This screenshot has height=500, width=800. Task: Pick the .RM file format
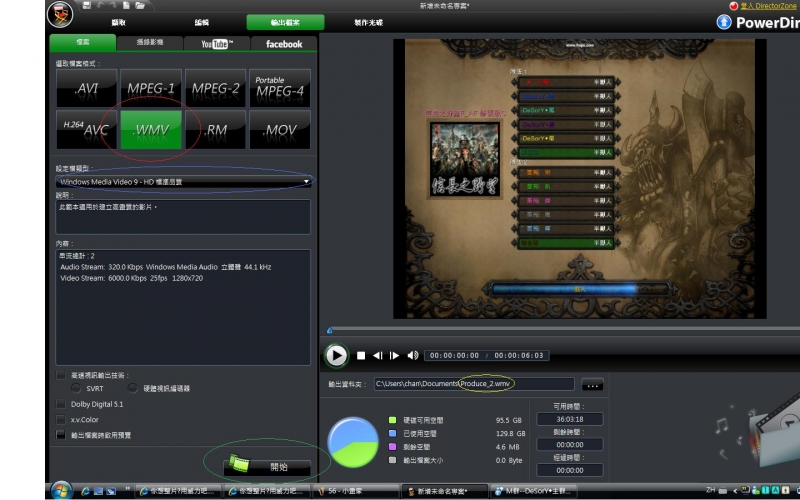click(x=215, y=130)
